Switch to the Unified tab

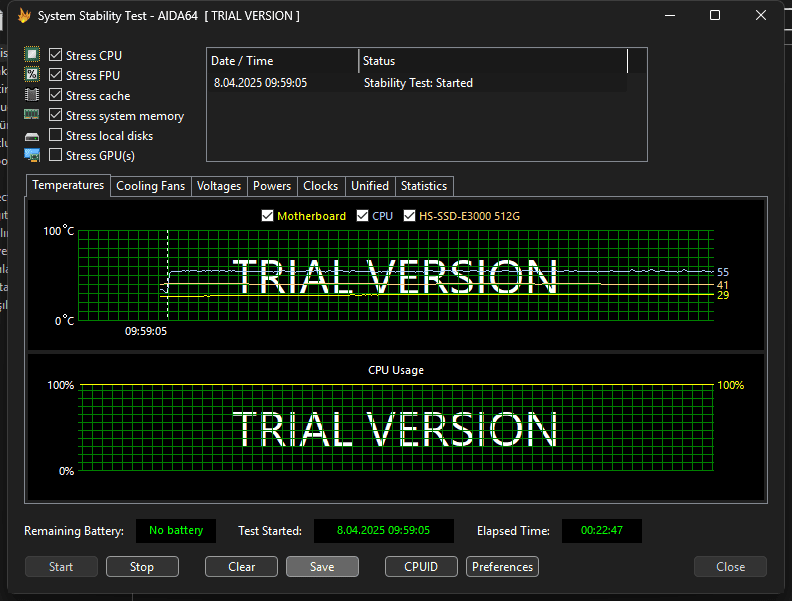[370, 186]
